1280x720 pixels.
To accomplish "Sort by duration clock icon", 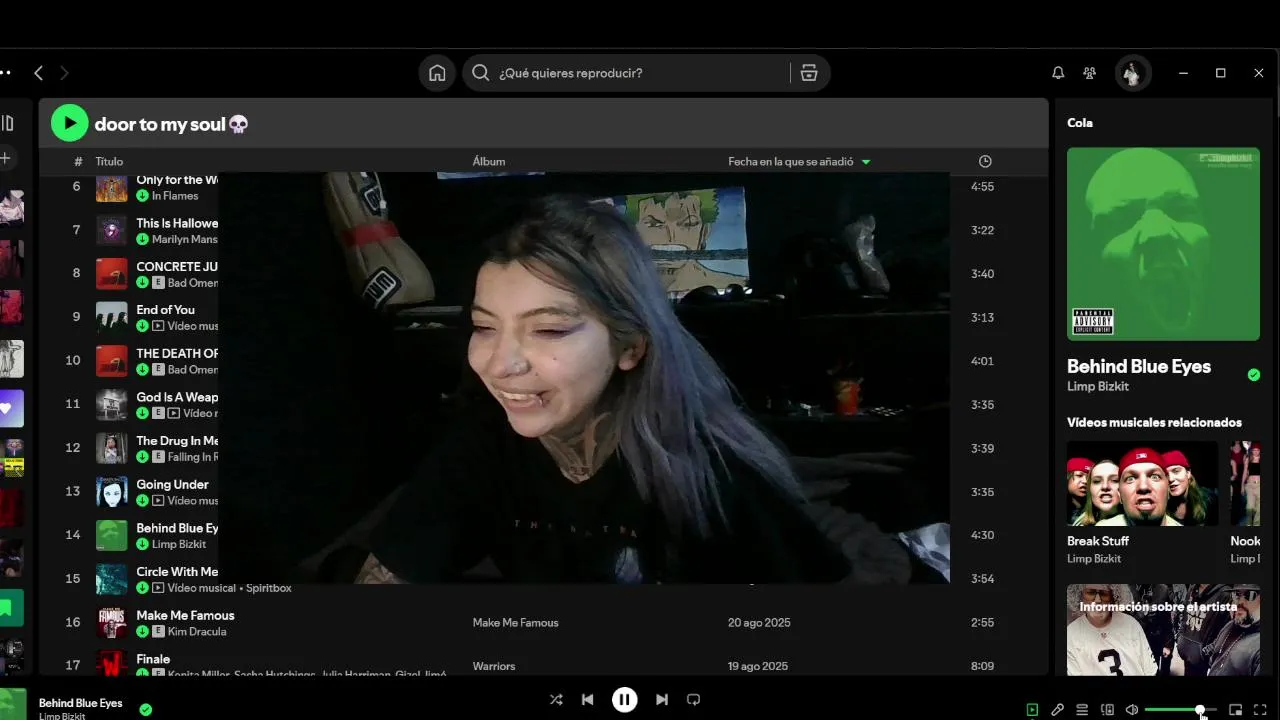I will click(985, 161).
